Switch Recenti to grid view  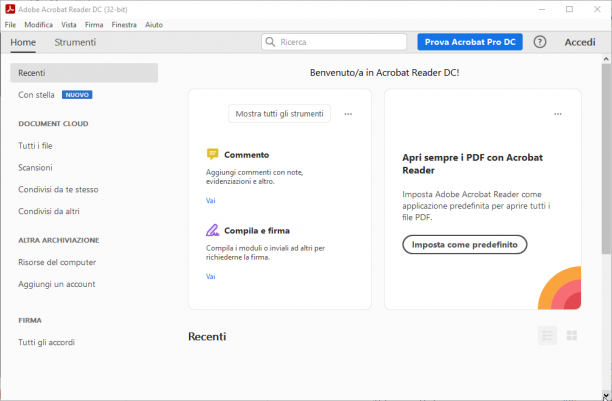(x=572, y=335)
